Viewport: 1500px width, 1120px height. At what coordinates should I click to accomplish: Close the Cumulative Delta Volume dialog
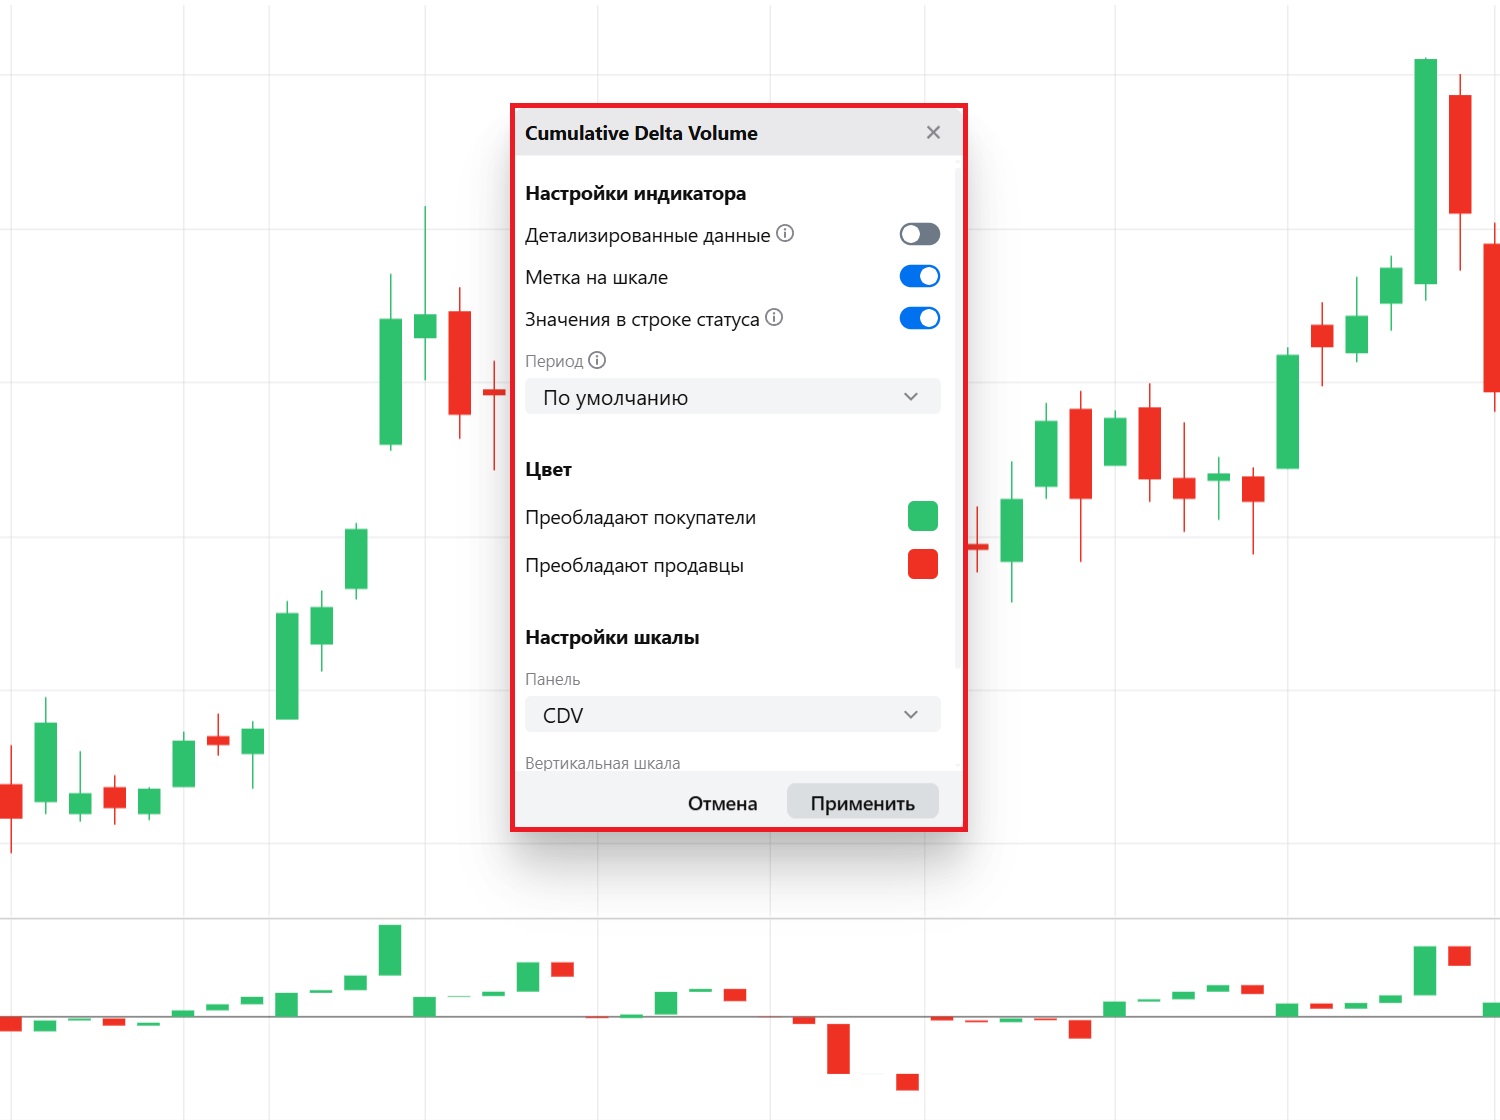click(x=933, y=133)
